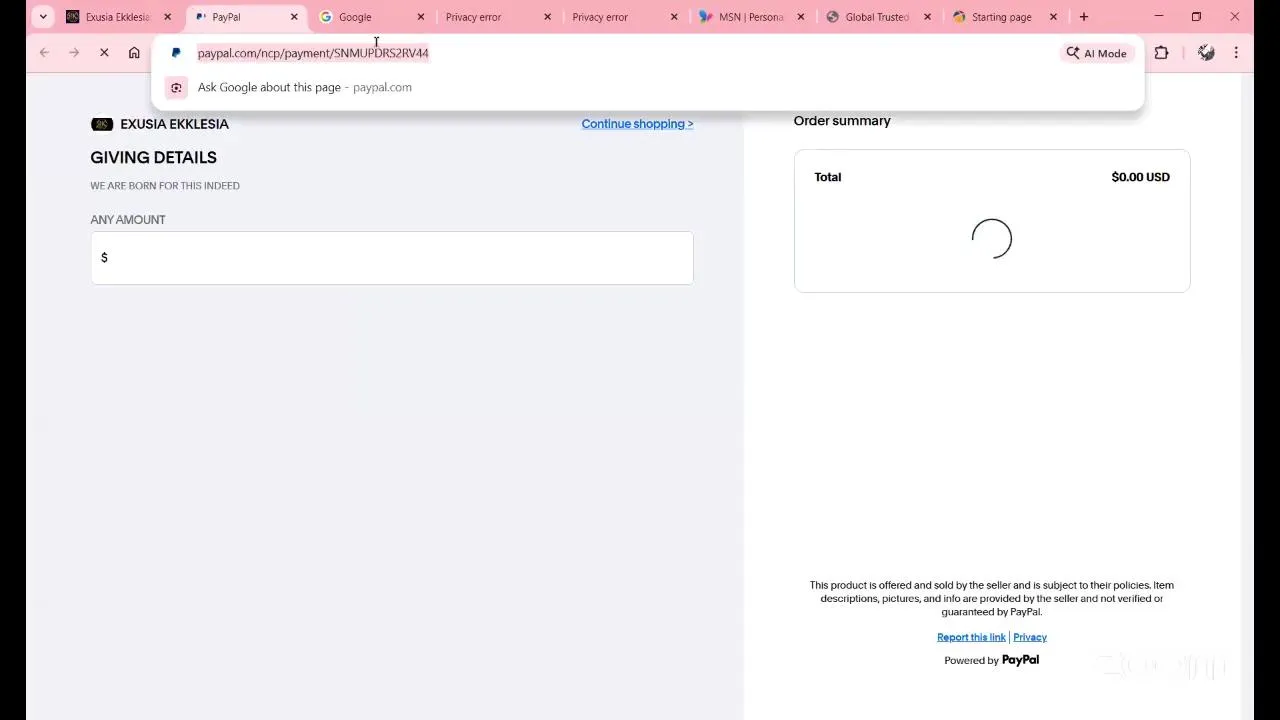Switch to the MSN tab
Image resolution: width=1280 pixels, height=720 pixels.
point(751,17)
